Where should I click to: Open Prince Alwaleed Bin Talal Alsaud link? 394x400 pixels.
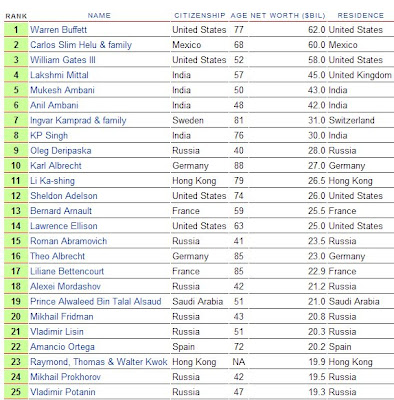(x=96, y=301)
